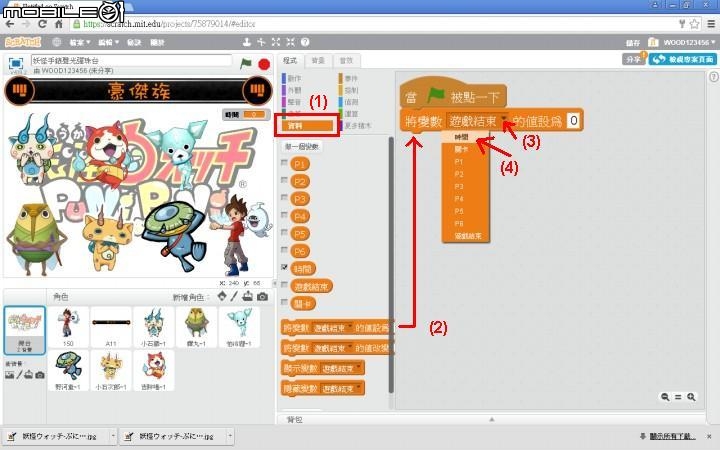Image resolution: width=720 pixels, height=450 pixels.
Task: Open the globe language selector
Action: click(56, 42)
